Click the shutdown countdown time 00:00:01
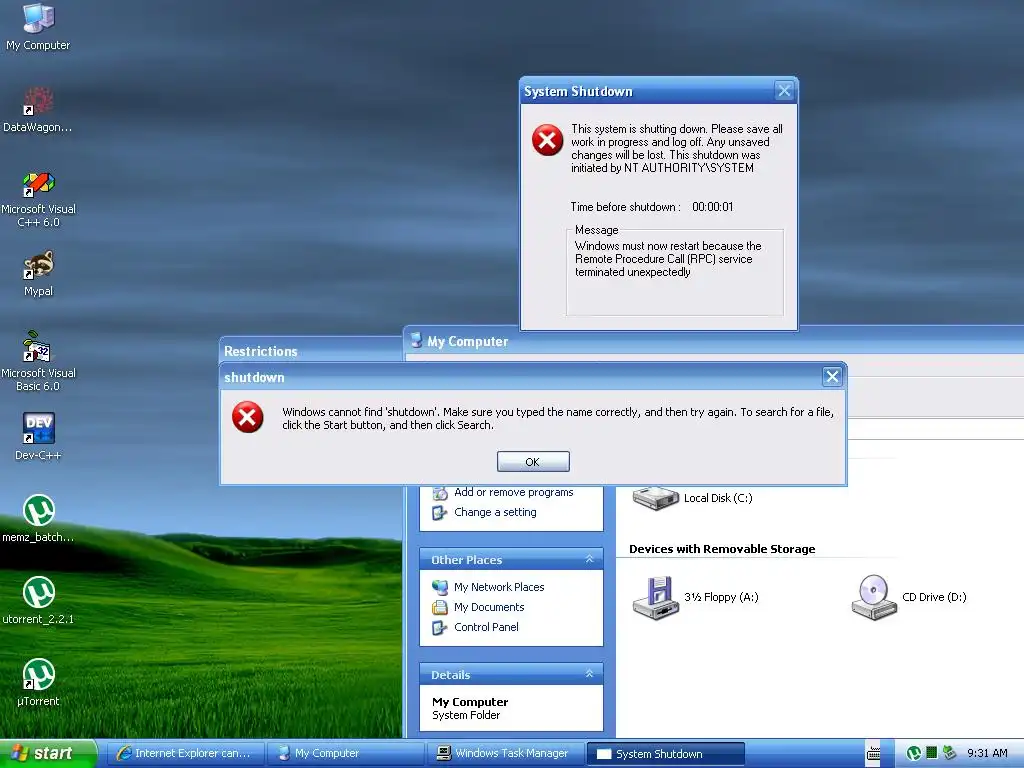The height and width of the screenshot is (768, 1024). [712, 207]
